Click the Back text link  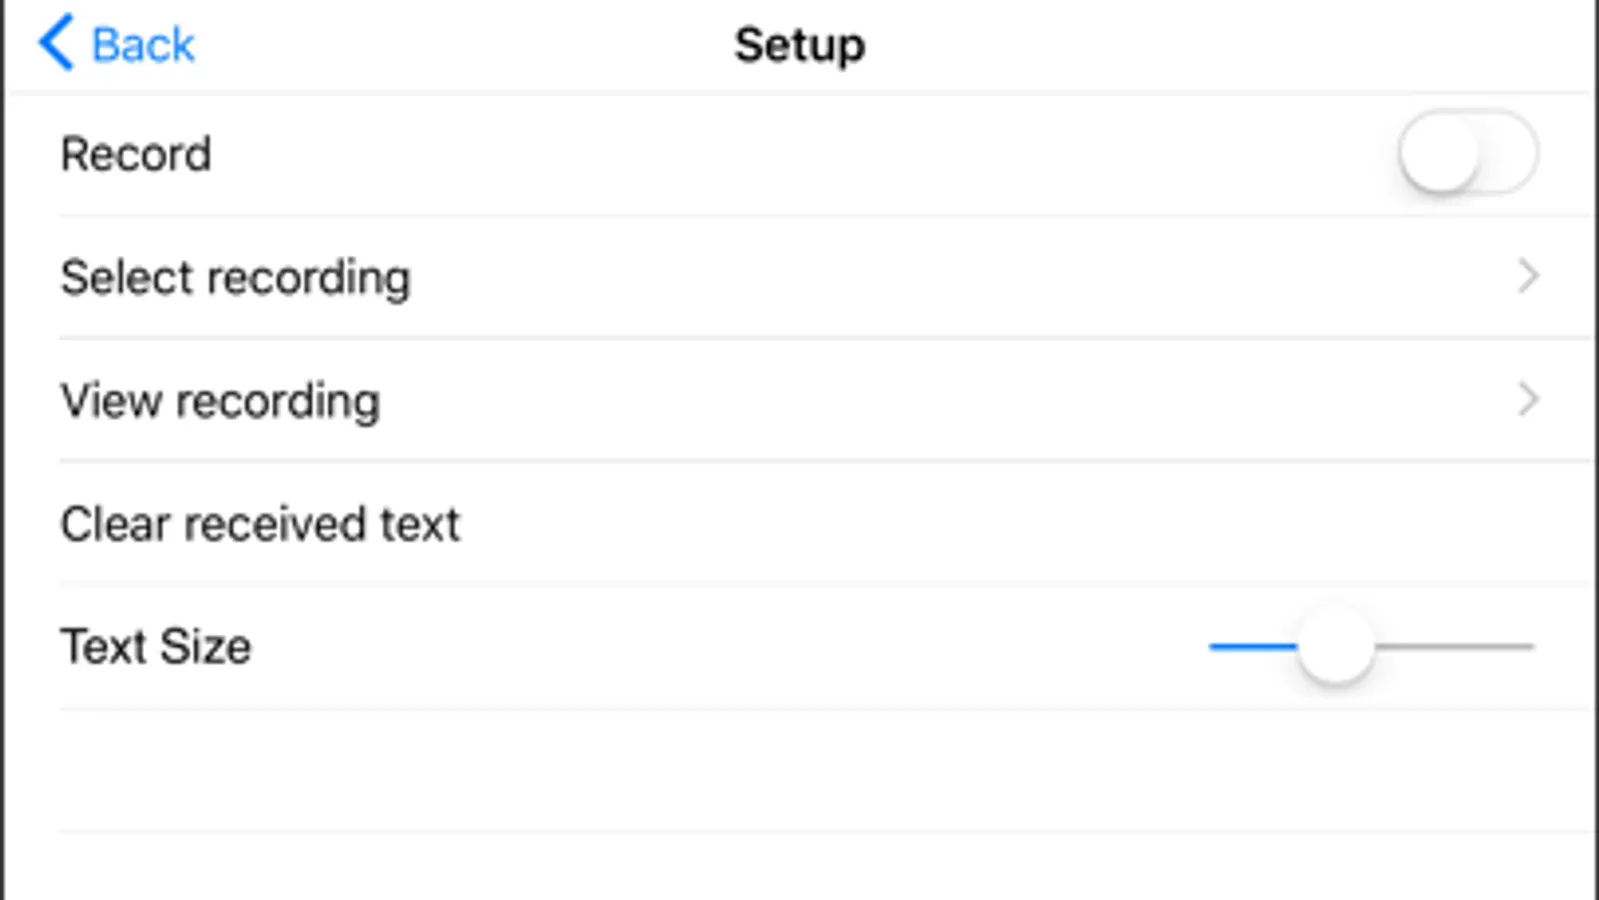click(x=143, y=45)
